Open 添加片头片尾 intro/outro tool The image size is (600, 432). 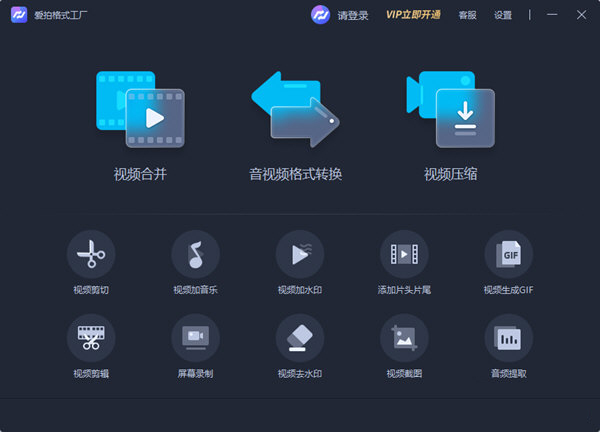pyautogui.click(x=404, y=254)
